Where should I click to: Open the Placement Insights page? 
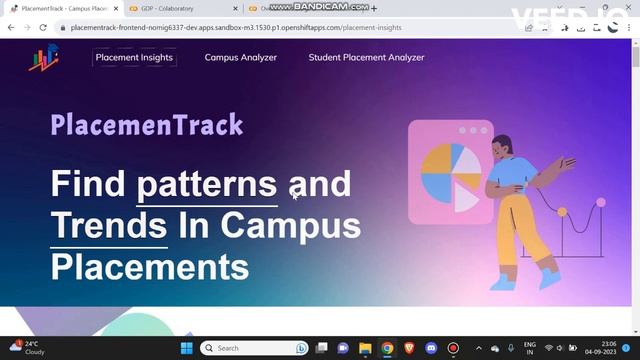pos(134,58)
